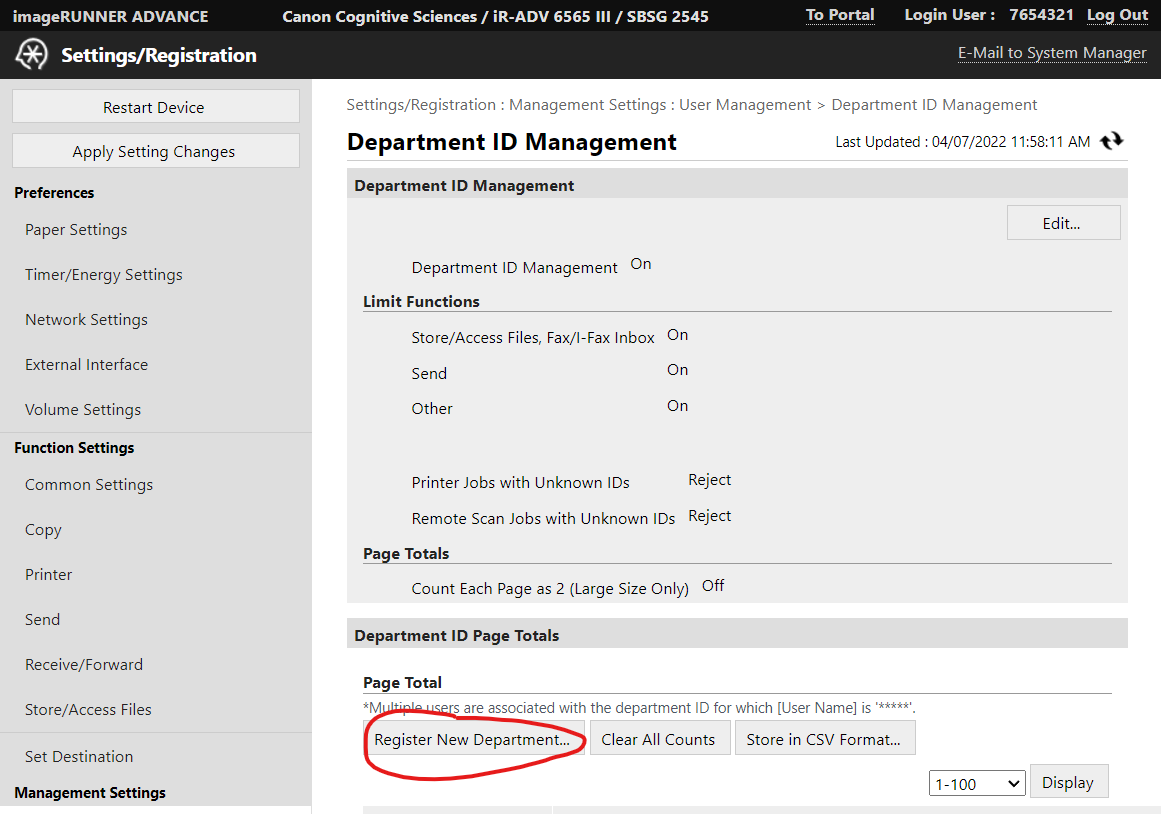Open the 1-100 range dropdown
The width and height of the screenshot is (1161, 814).
click(977, 783)
